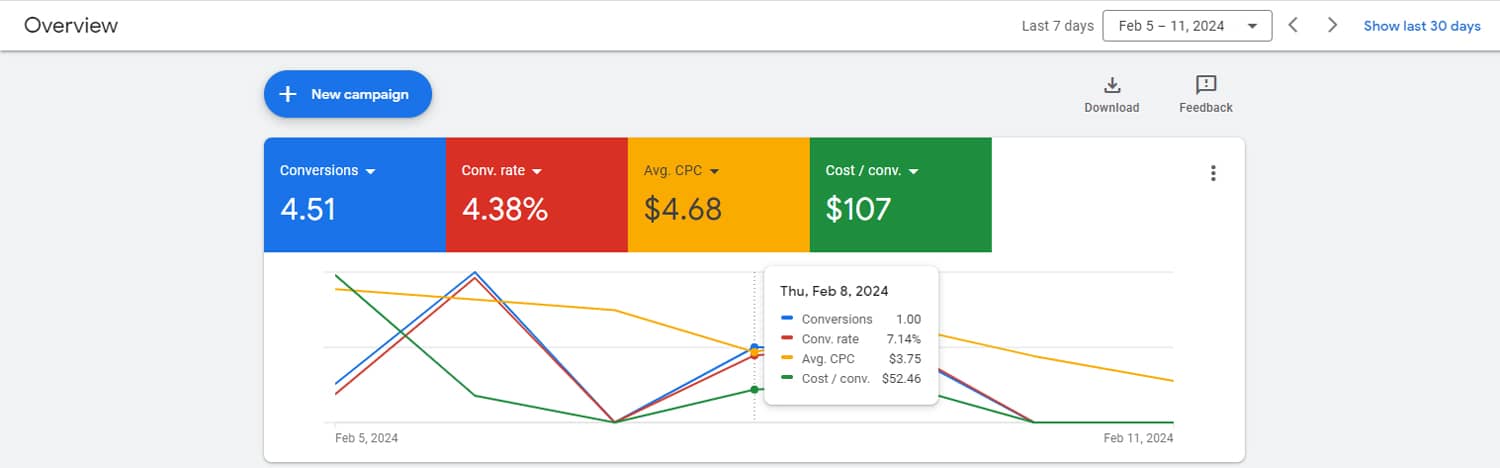This screenshot has height=468, width=1500.
Task: Click the Feb 5, 2024 axis label
Action: pos(366,438)
